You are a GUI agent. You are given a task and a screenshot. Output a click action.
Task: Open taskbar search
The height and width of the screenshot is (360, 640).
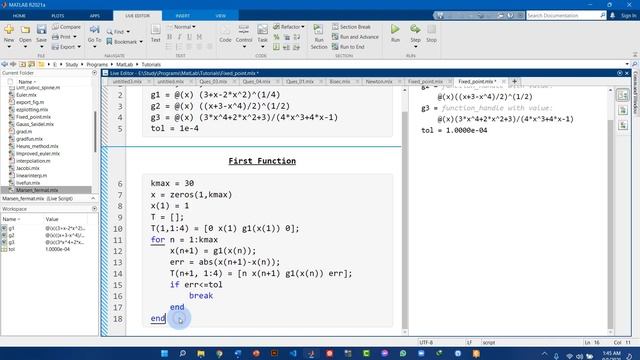point(183,353)
